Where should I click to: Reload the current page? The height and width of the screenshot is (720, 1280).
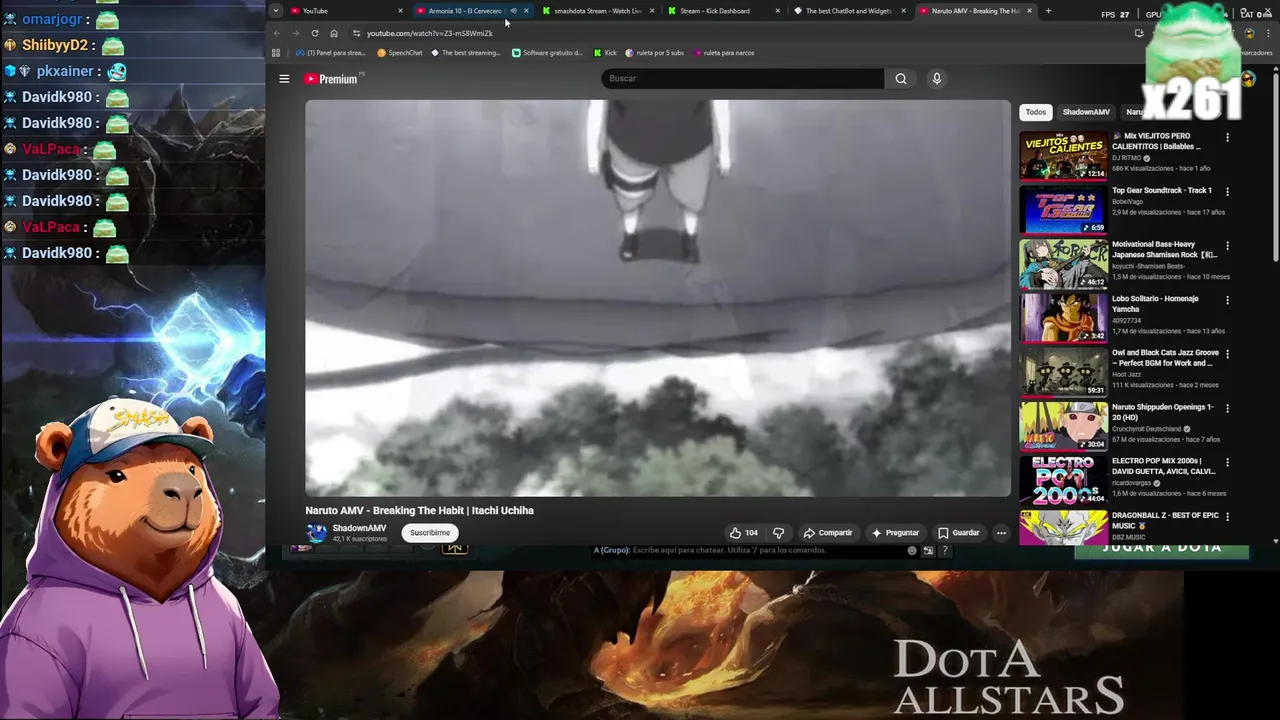click(x=315, y=33)
